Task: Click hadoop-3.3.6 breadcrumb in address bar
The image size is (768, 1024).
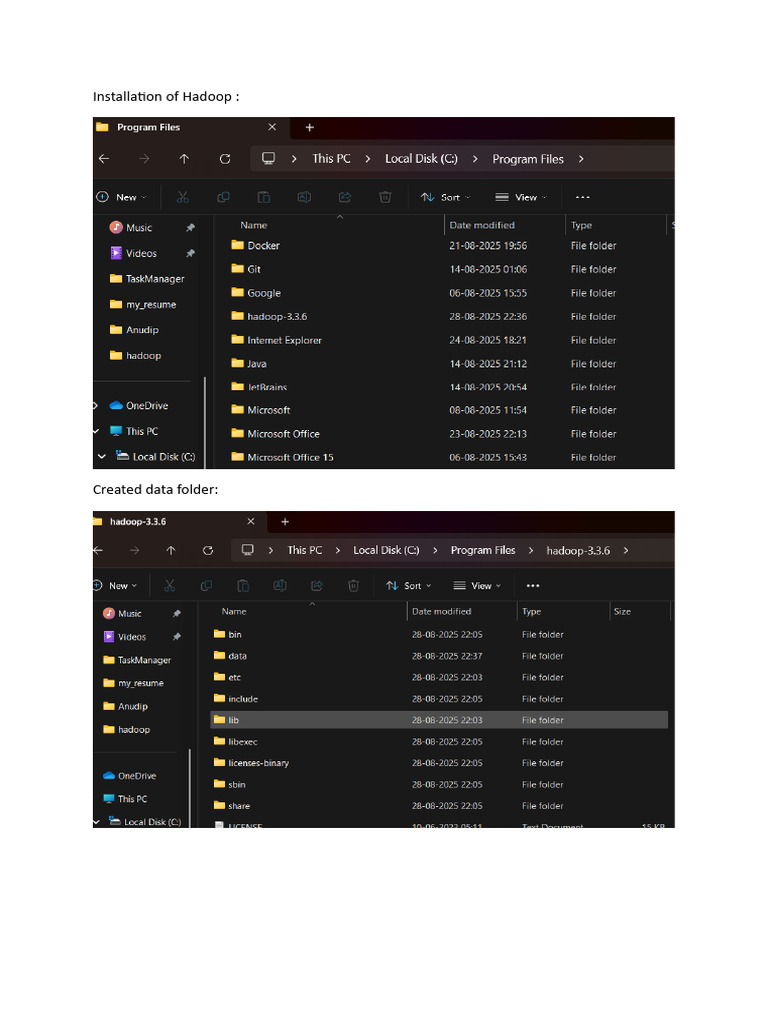Action: click(578, 551)
